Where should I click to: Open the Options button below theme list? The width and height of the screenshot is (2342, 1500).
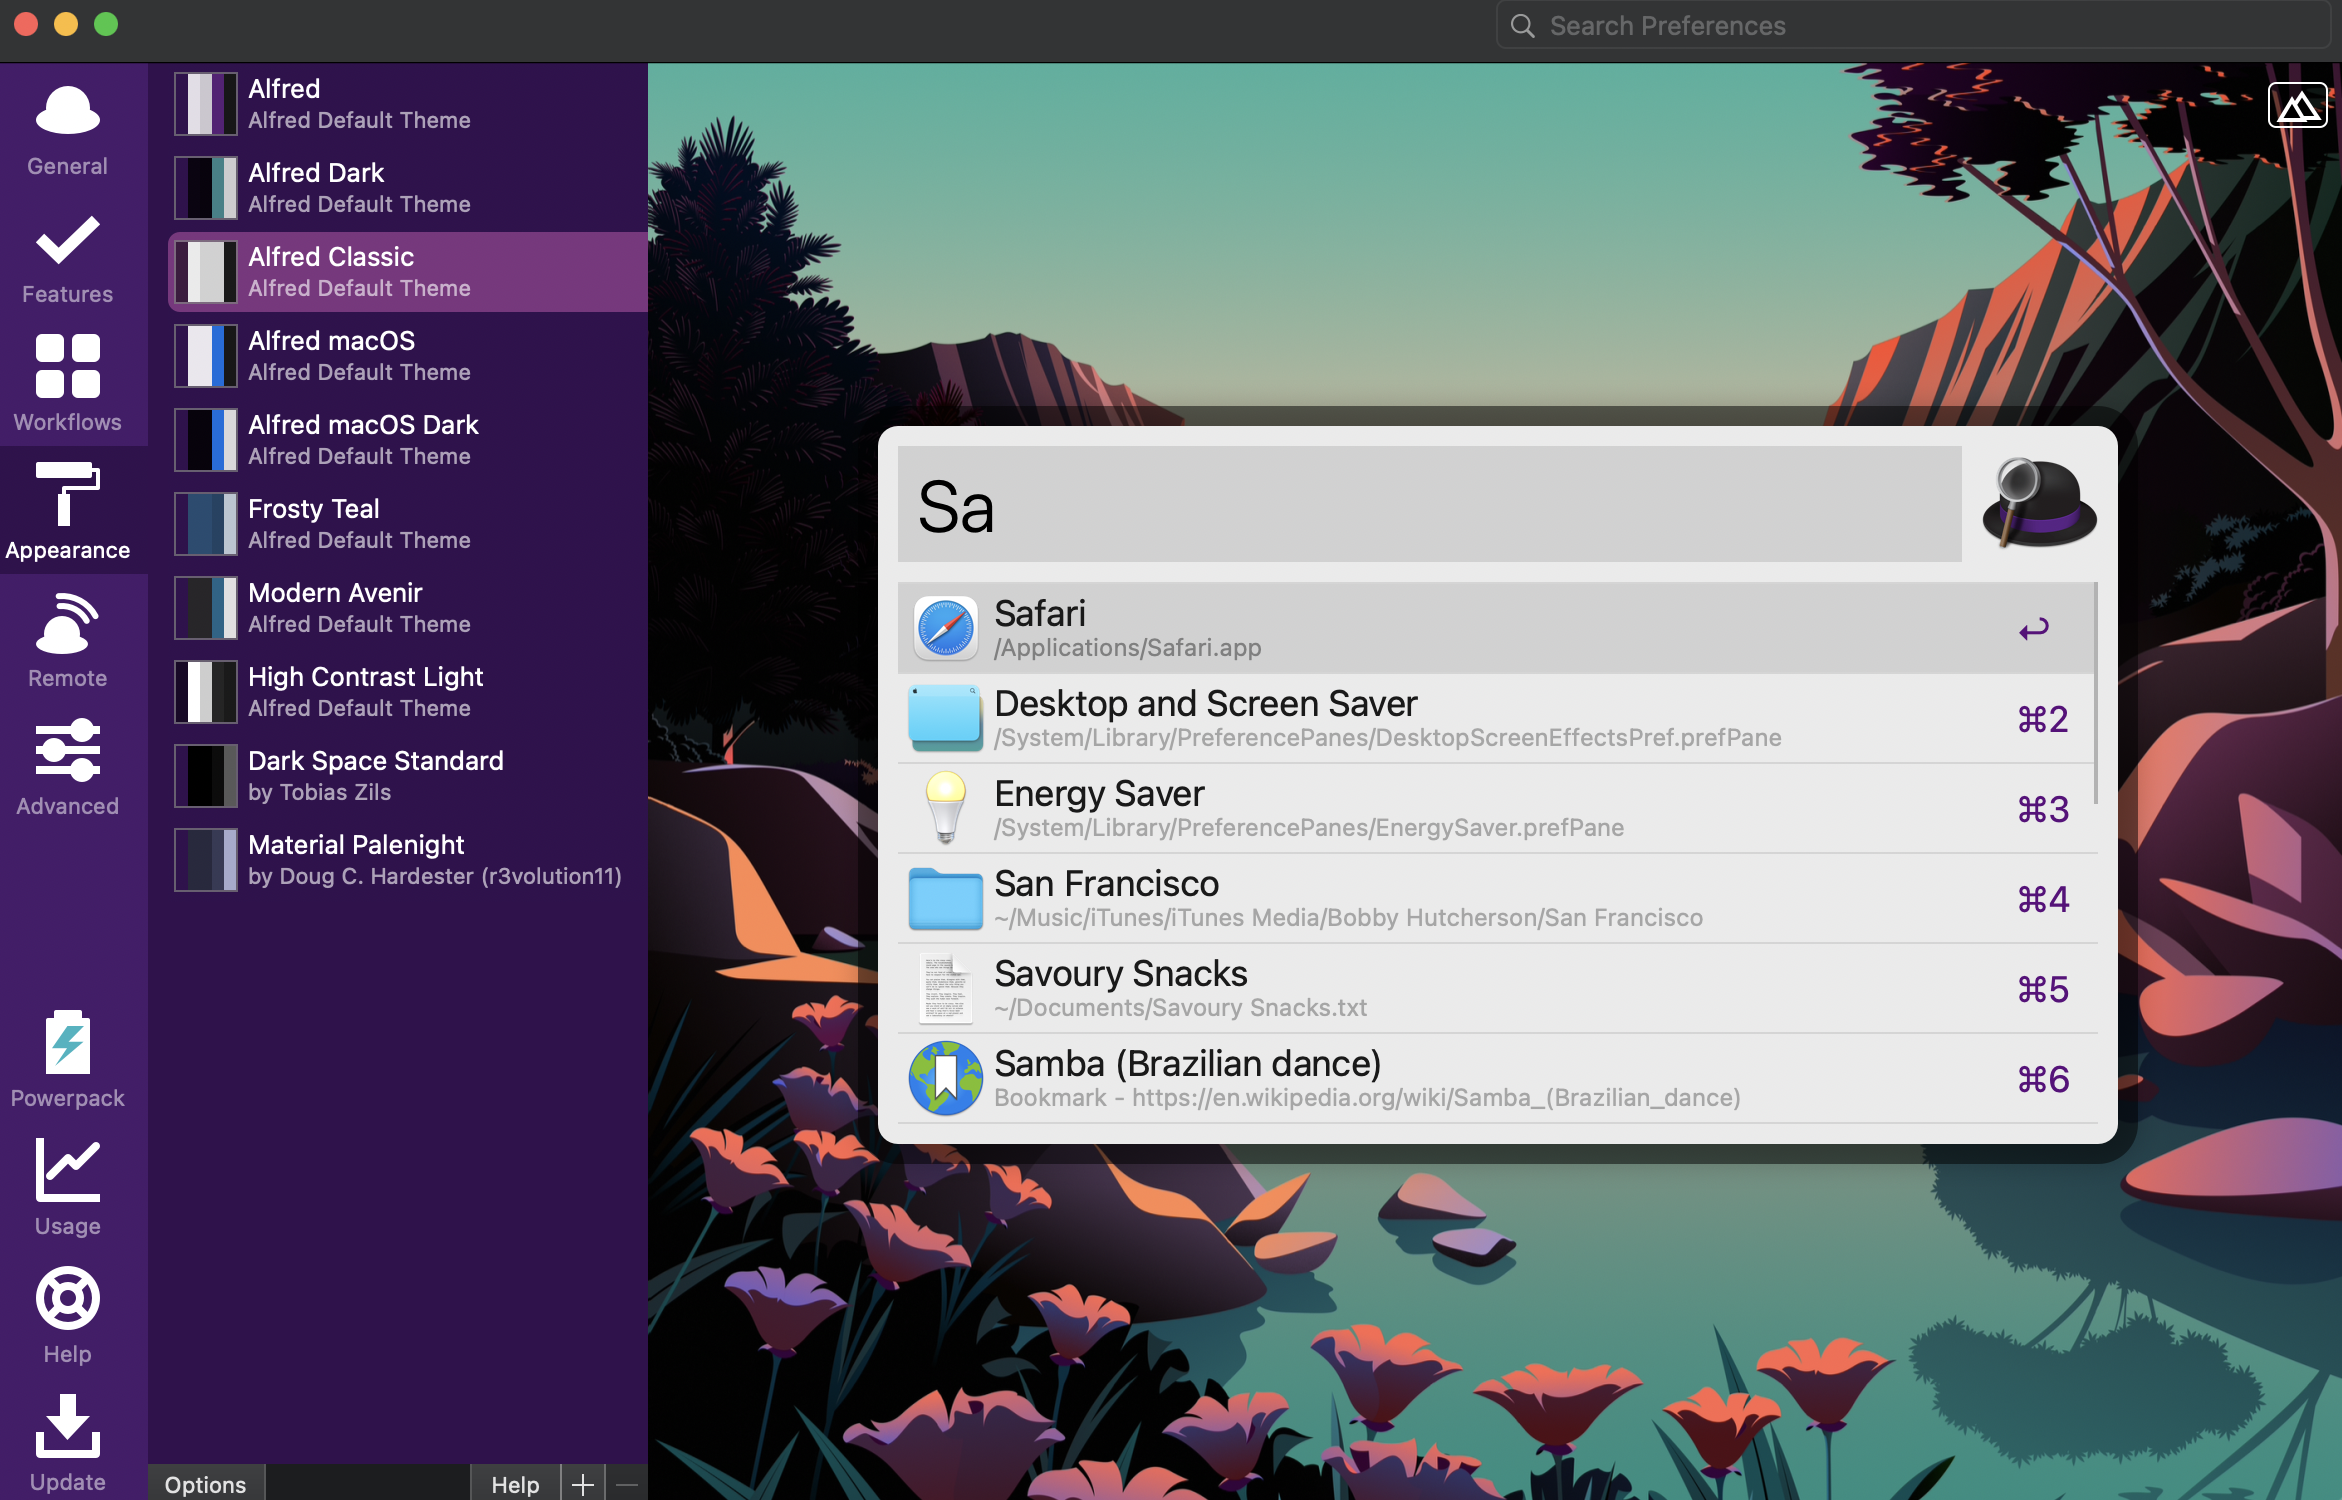pyautogui.click(x=206, y=1484)
